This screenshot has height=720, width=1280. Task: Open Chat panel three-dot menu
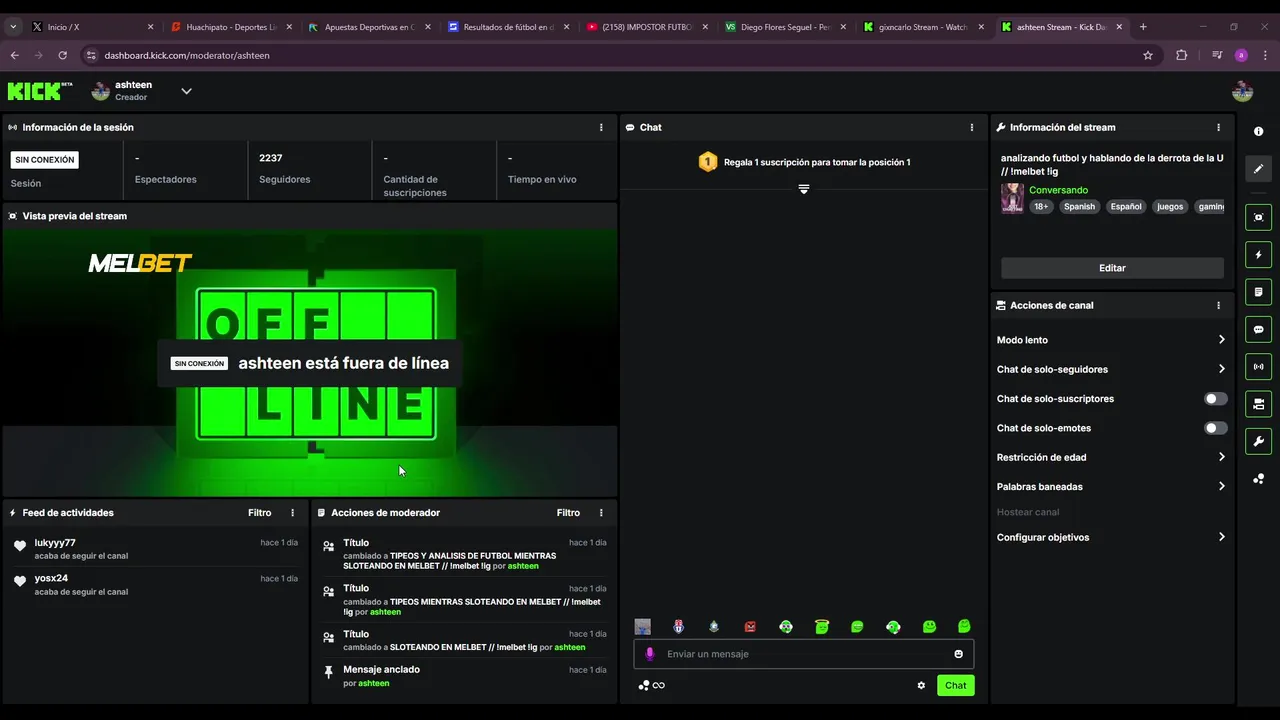pyautogui.click(x=972, y=127)
